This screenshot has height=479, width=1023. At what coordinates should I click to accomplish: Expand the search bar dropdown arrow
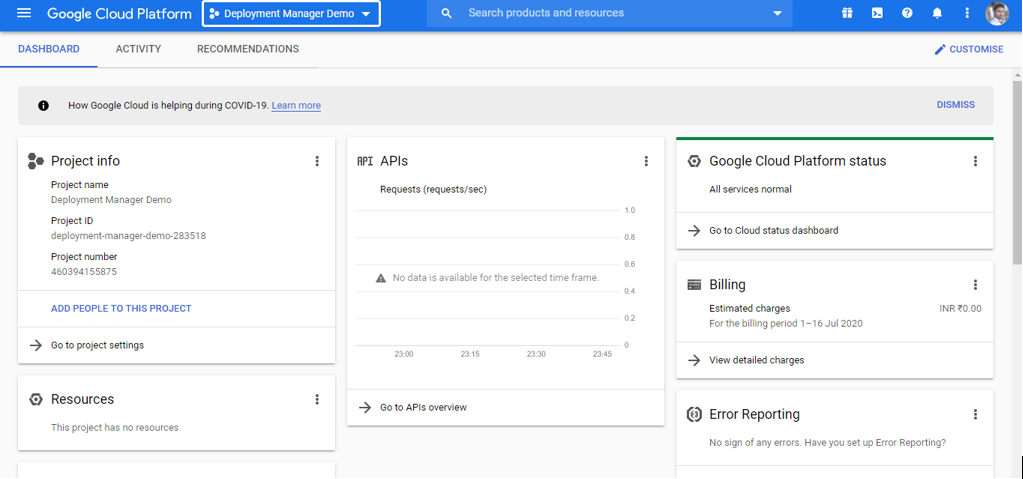(777, 13)
